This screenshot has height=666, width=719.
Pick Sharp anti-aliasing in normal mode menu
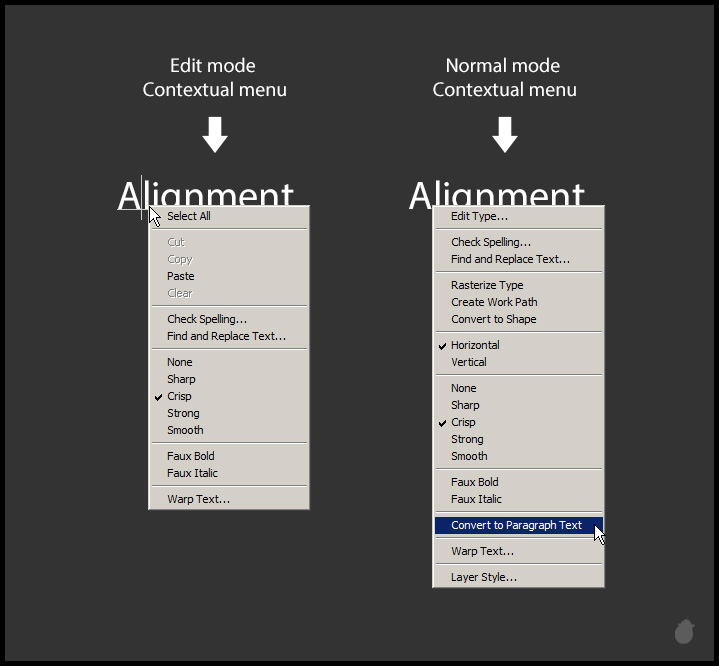465,405
